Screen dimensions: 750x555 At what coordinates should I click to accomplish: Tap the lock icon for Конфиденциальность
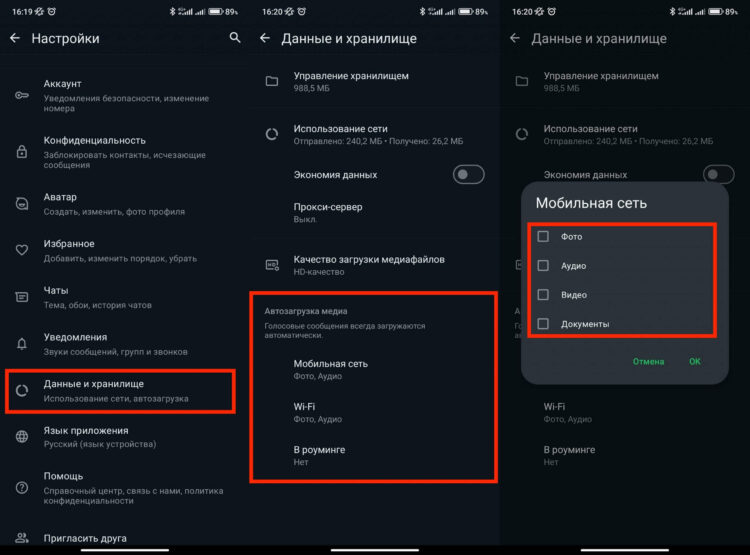pos(21,151)
